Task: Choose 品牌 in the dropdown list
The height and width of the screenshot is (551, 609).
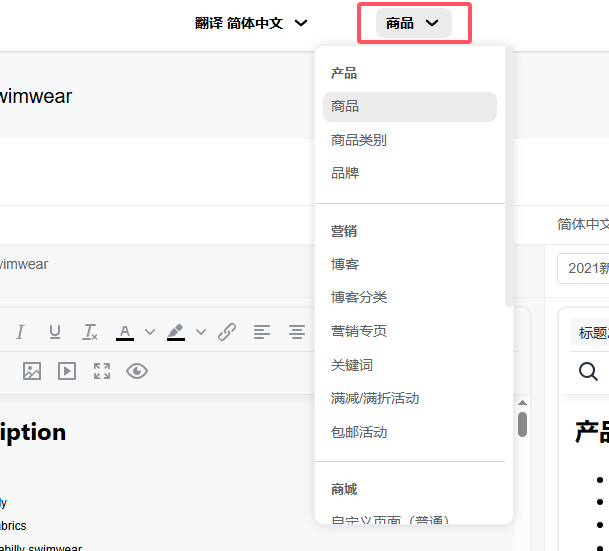Action: (345, 173)
